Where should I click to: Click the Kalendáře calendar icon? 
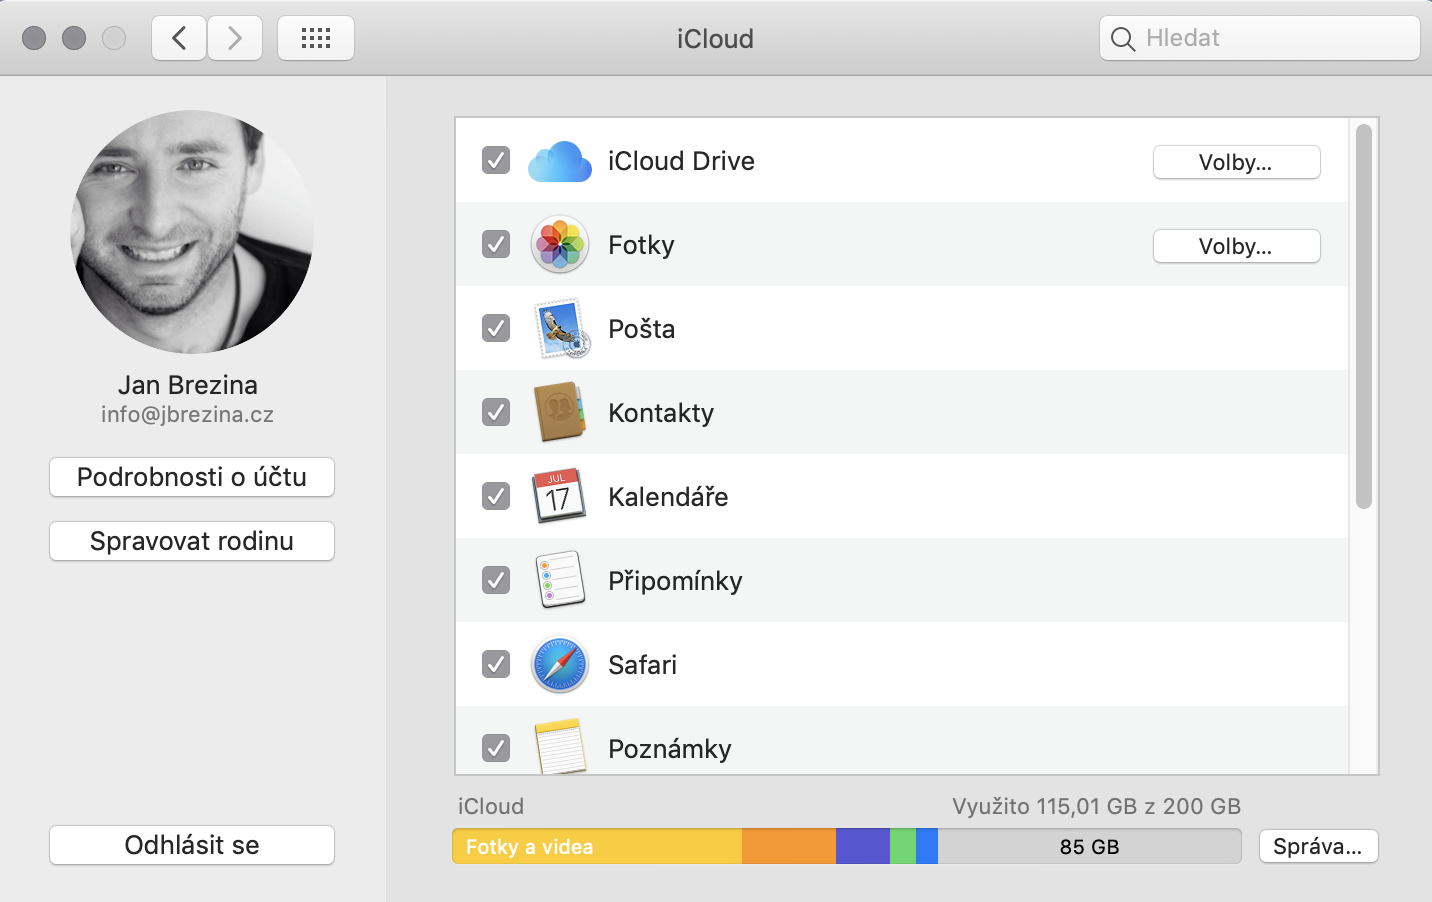click(559, 496)
